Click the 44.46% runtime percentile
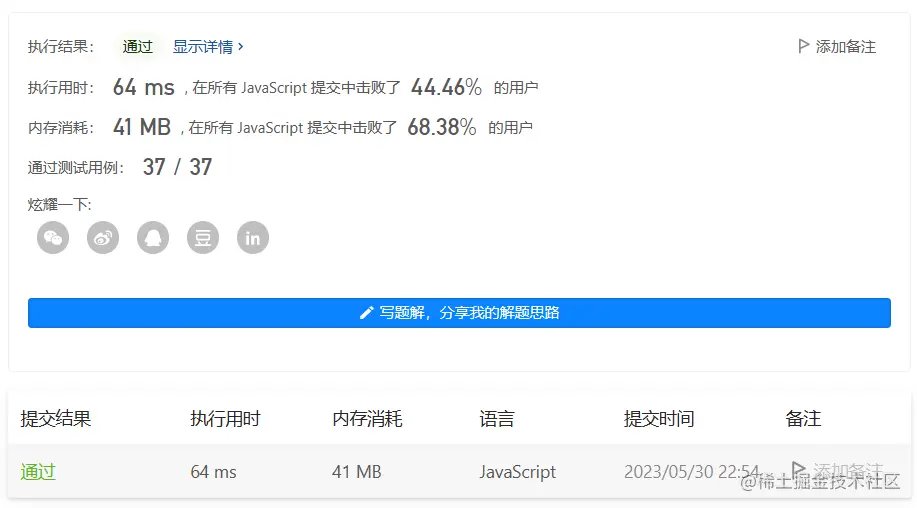 [446, 87]
